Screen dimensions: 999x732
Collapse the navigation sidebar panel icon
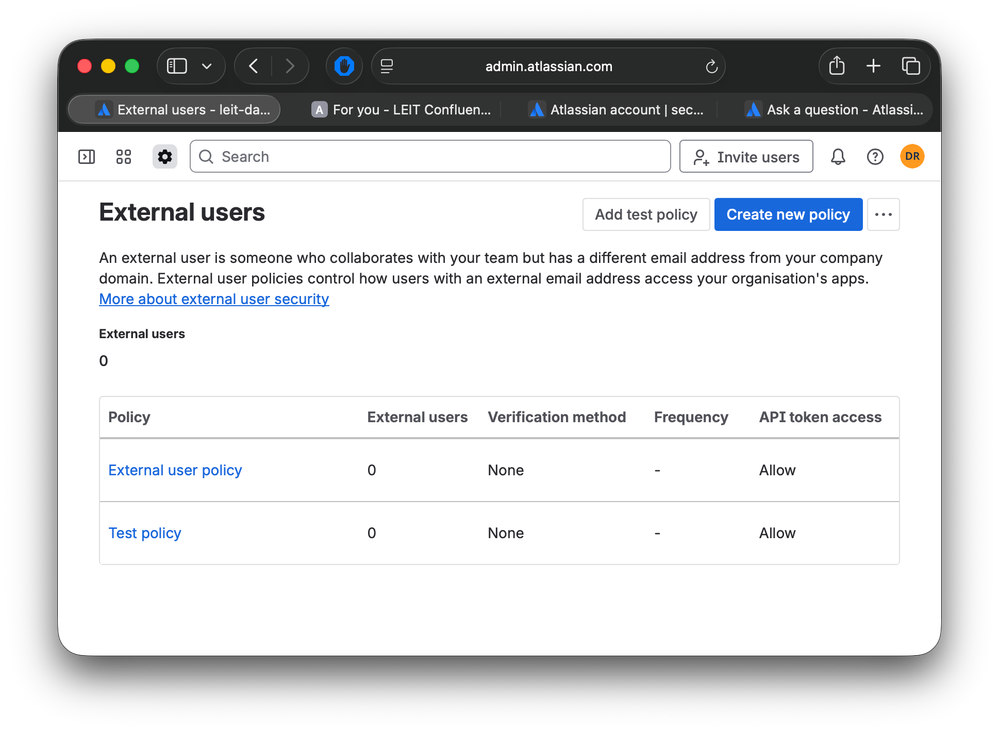tap(86, 156)
